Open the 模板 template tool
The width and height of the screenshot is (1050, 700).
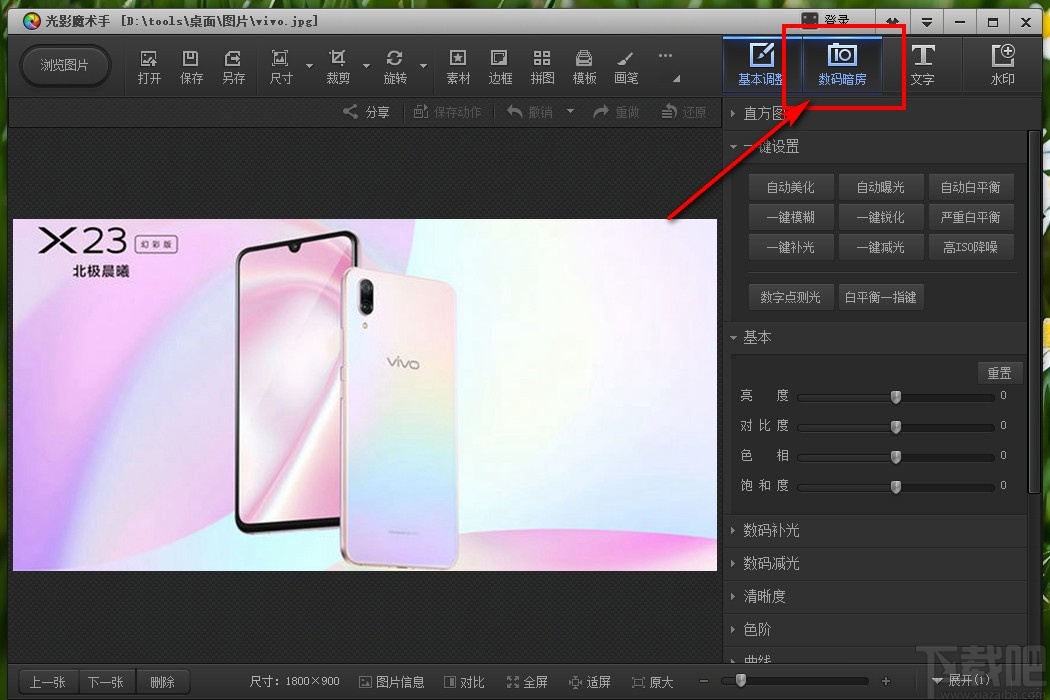(x=584, y=67)
